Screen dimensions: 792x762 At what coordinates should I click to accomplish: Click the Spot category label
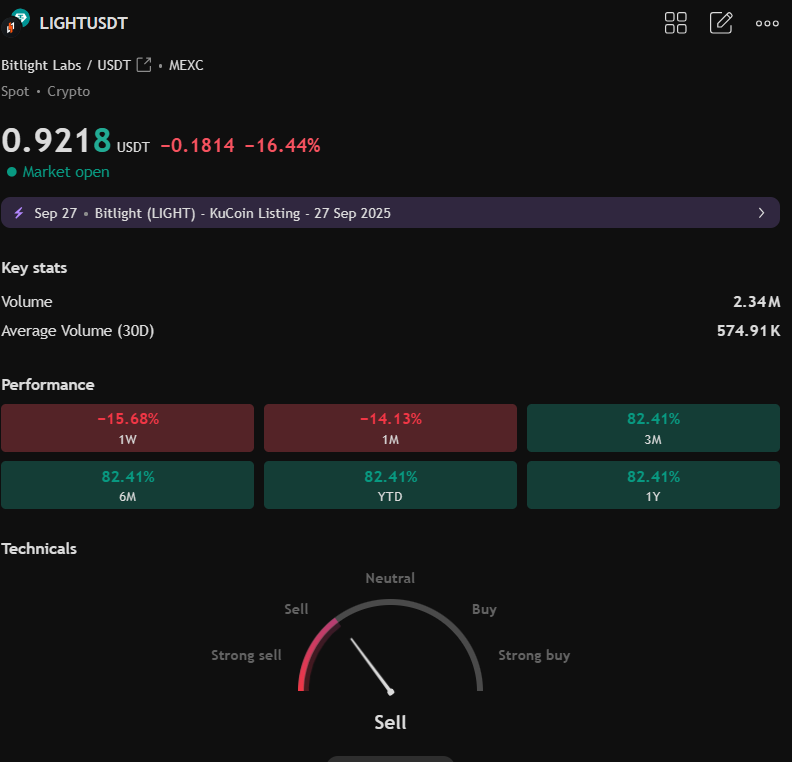[15, 91]
